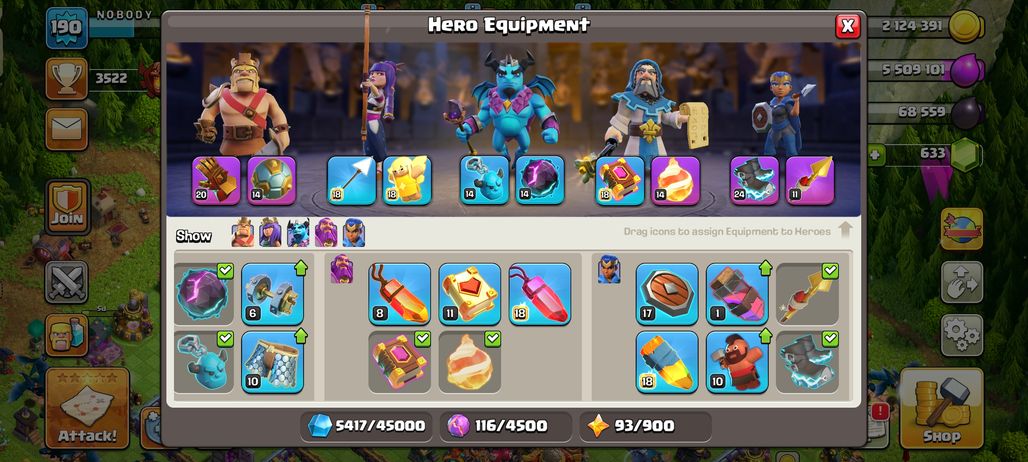Select the level 20 gauntlet equipment slot
The image size is (1028, 462).
pos(216,180)
